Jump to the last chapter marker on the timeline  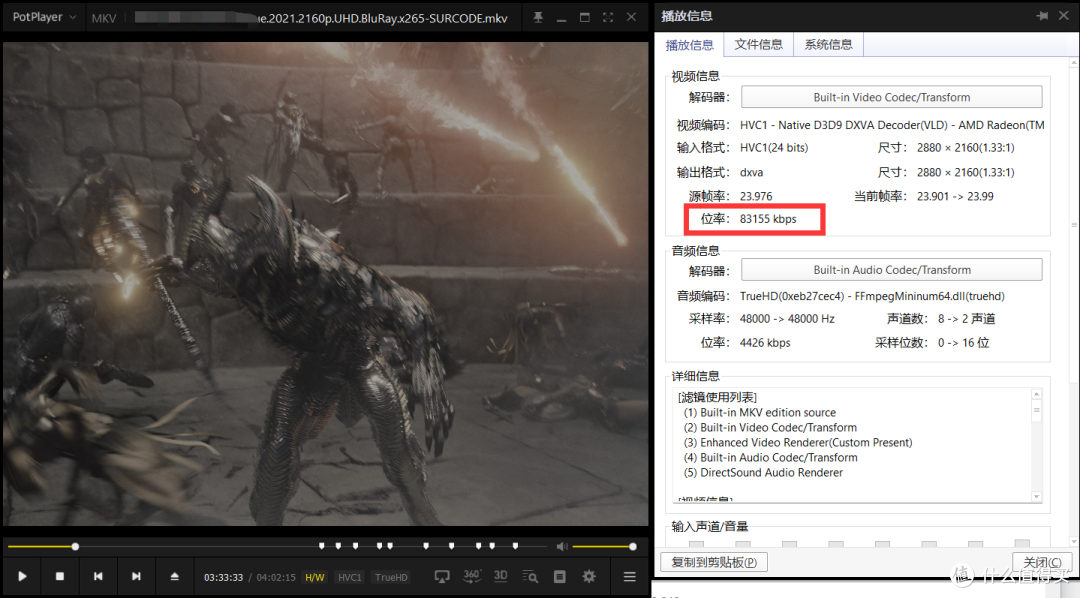click(515, 546)
